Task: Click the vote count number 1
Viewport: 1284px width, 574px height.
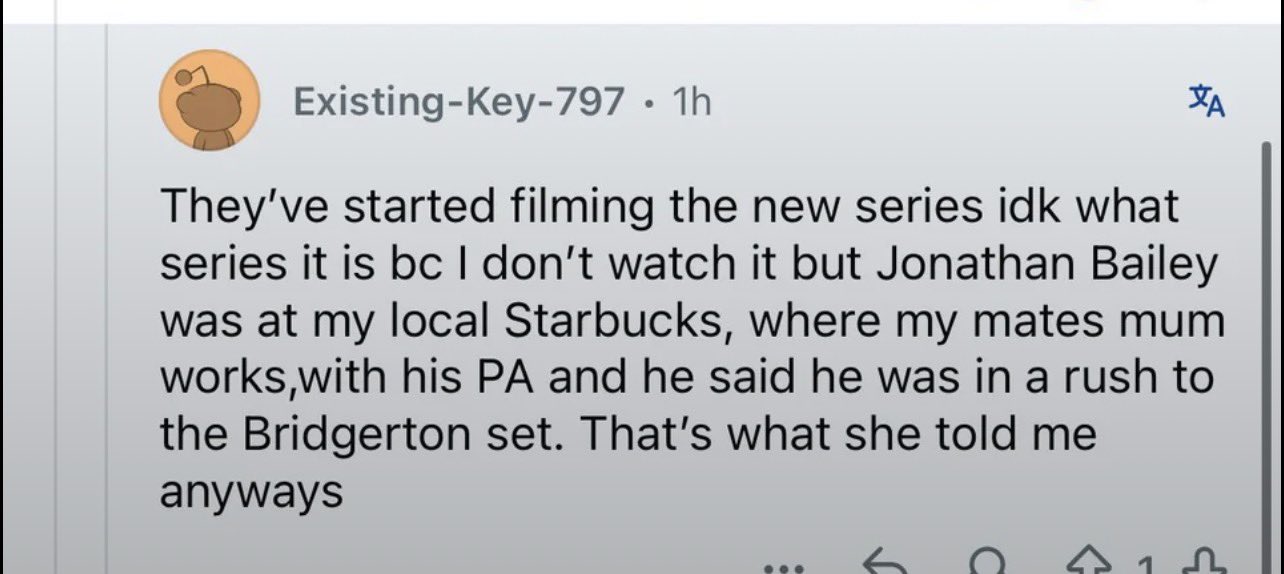Action: click(1146, 566)
